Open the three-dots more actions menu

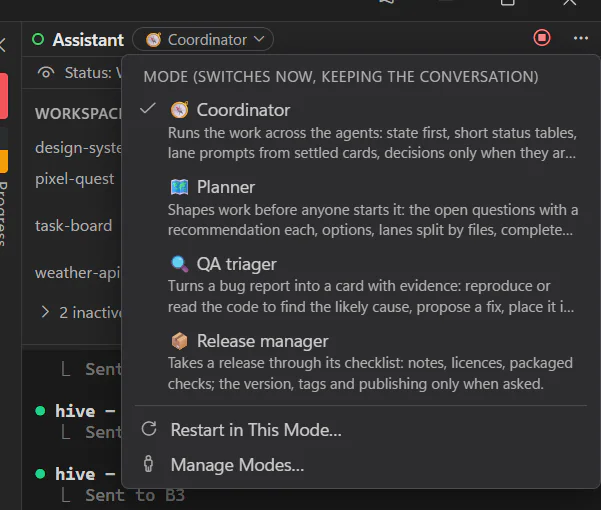pyautogui.click(x=581, y=38)
